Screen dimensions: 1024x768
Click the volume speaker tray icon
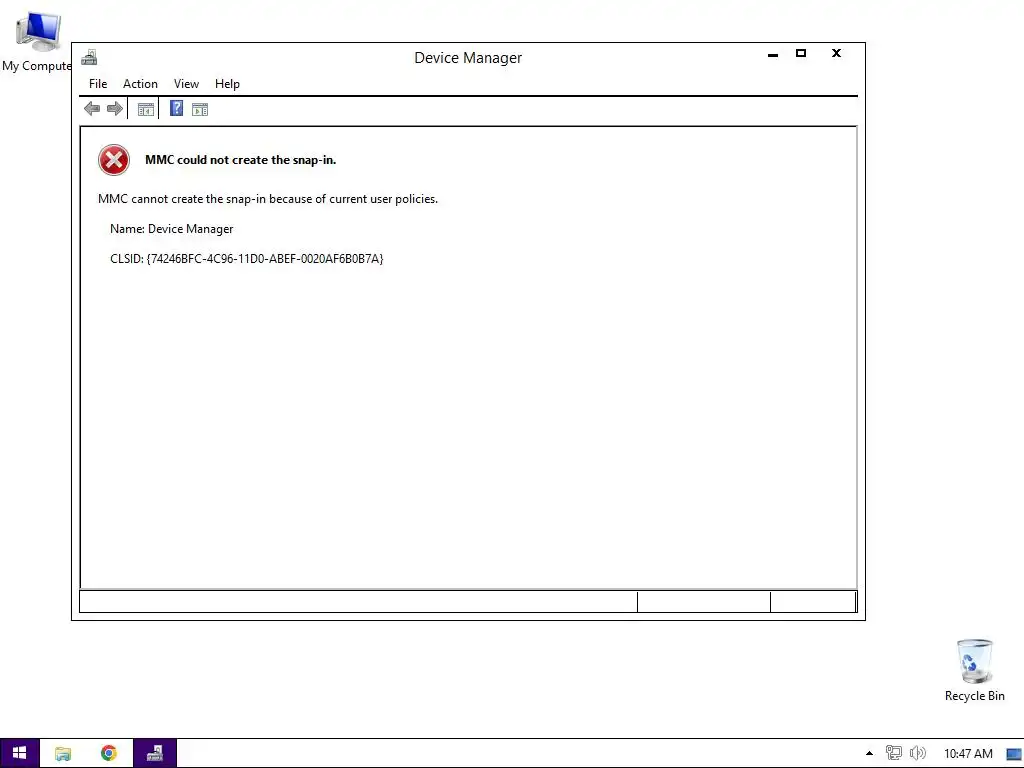[x=918, y=753]
